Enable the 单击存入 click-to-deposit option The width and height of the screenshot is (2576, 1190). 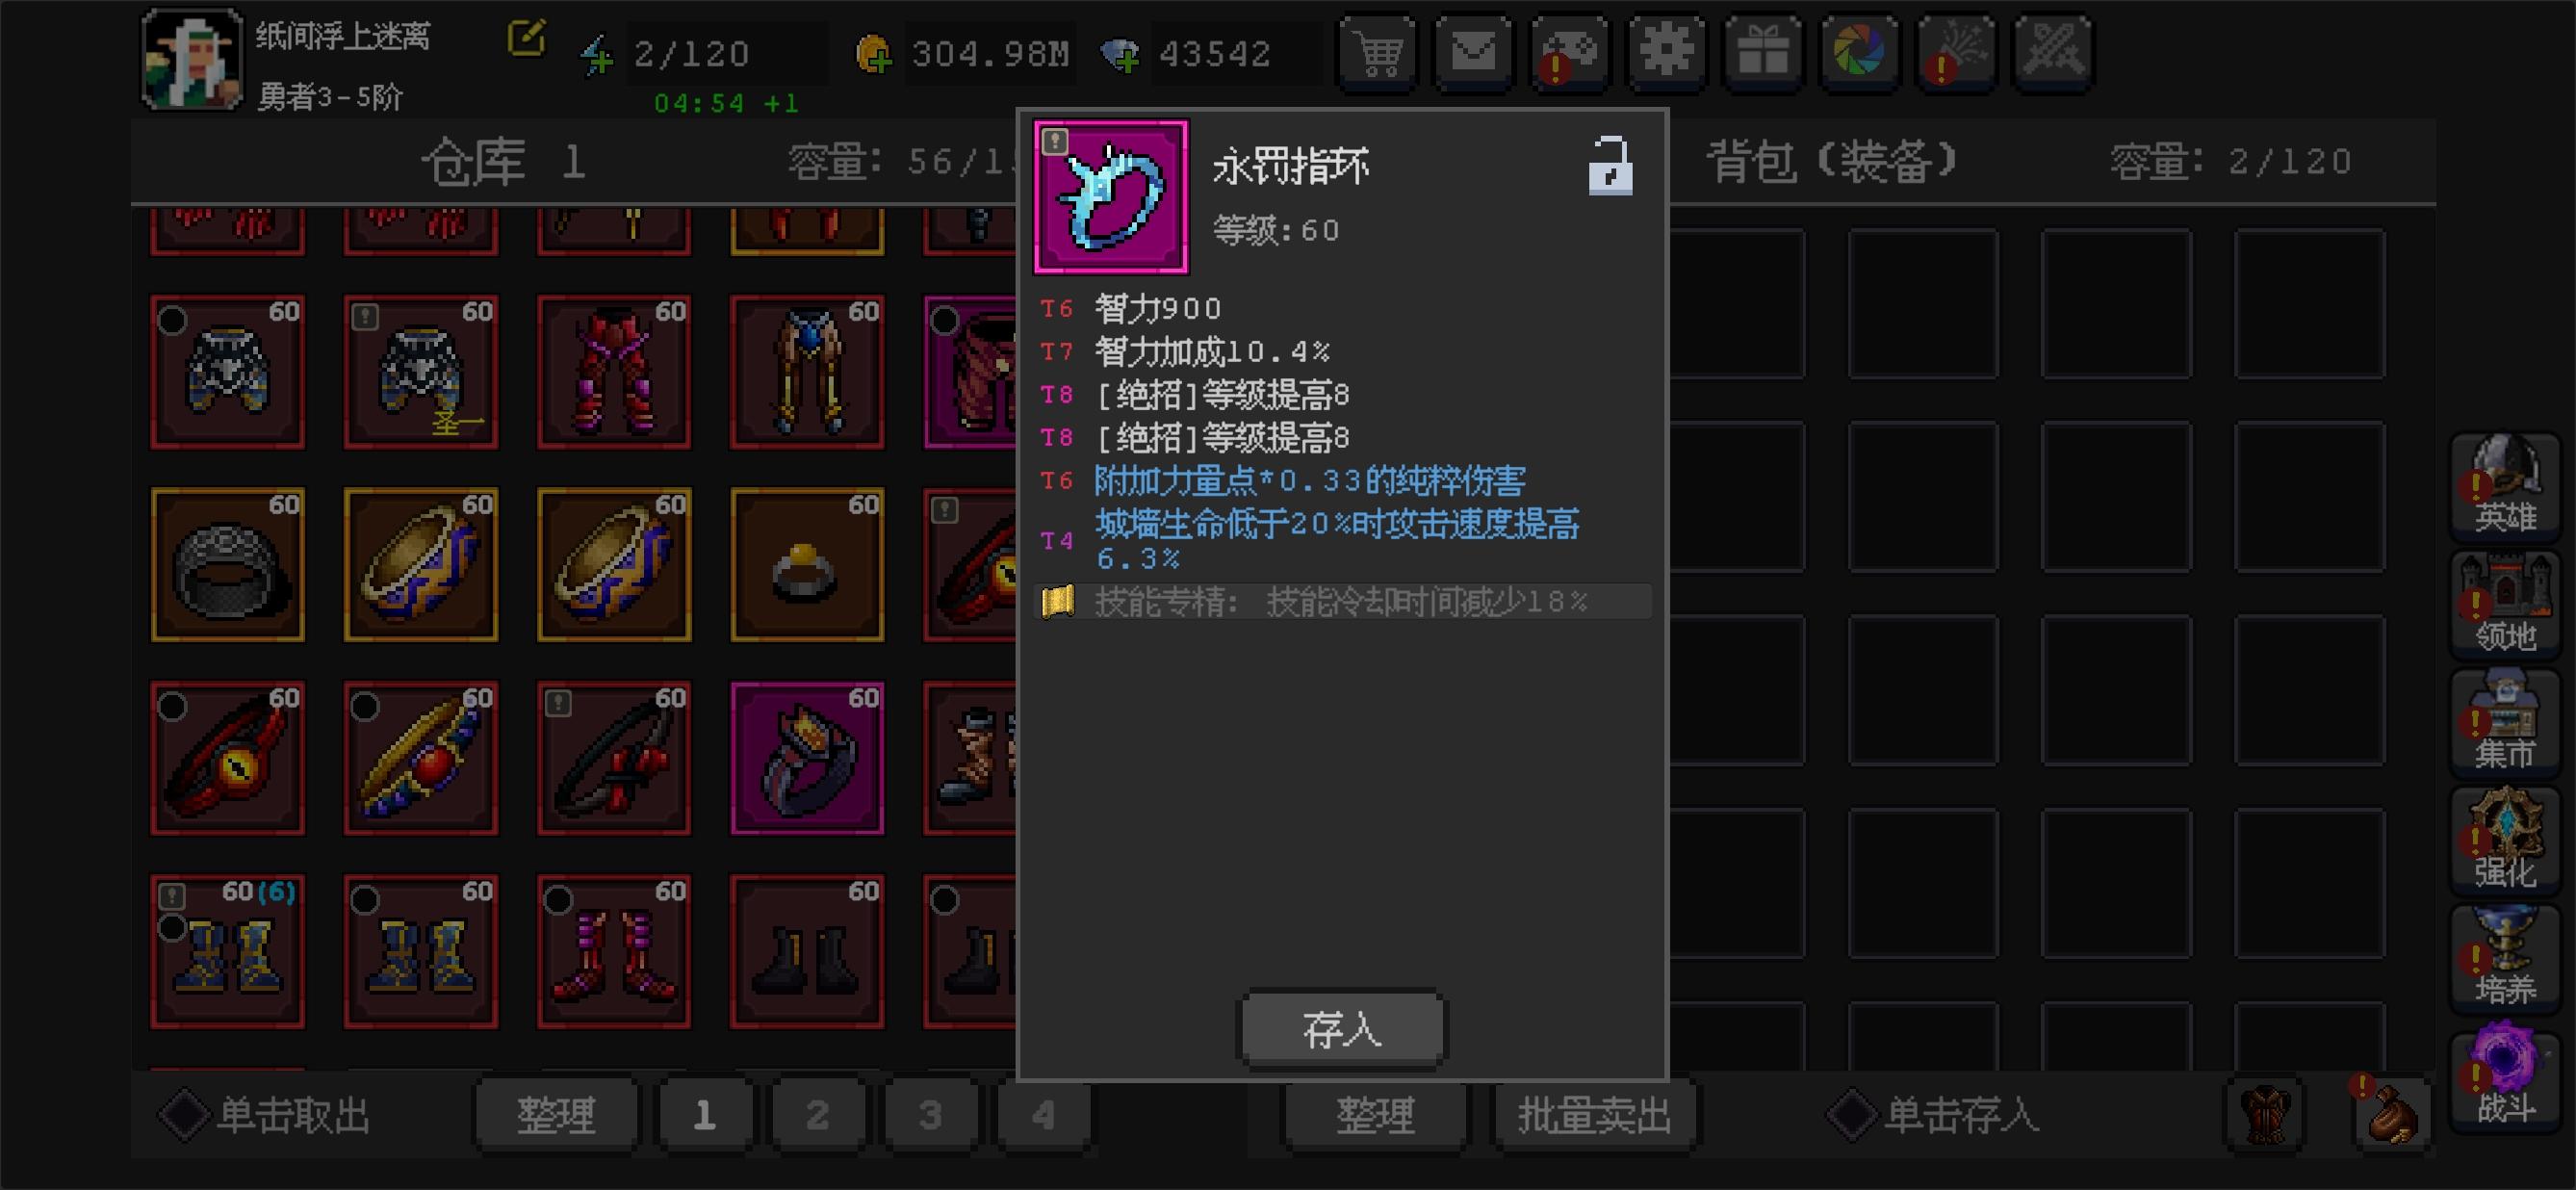pyautogui.click(x=1933, y=1115)
